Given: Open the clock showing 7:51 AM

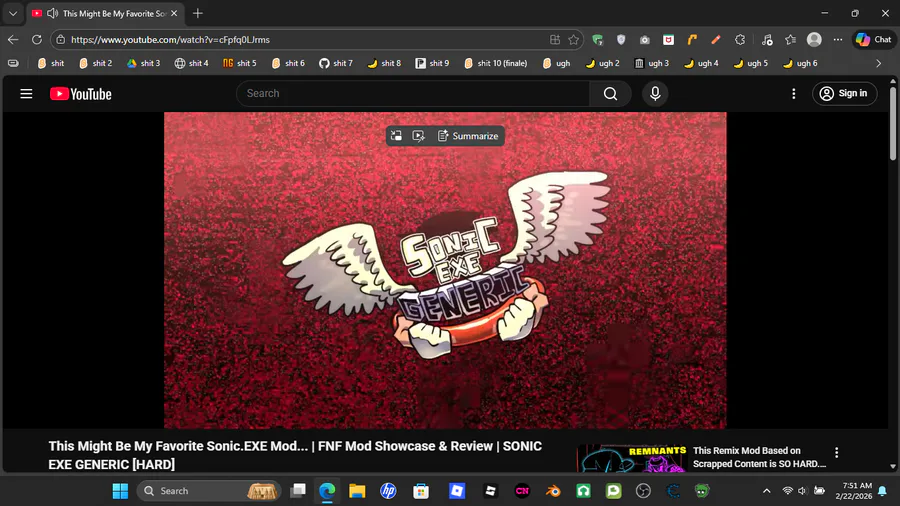Looking at the screenshot, I should click(x=854, y=491).
